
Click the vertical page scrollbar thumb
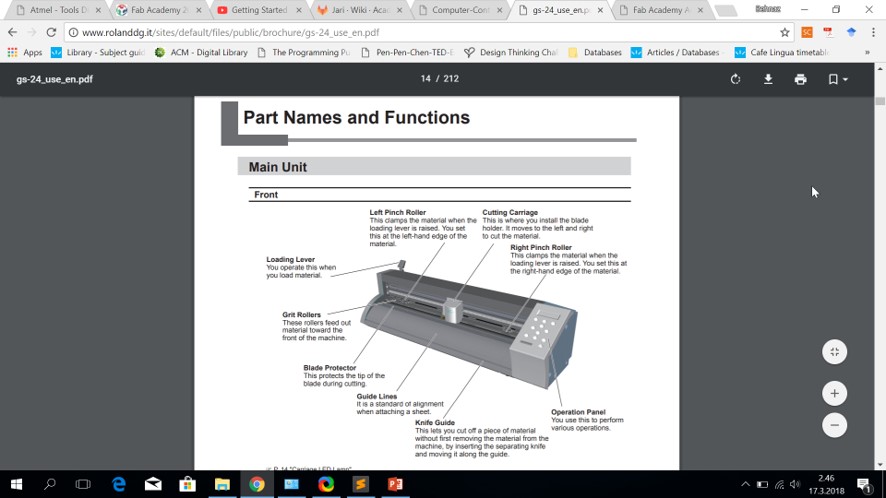tap(880, 101)
